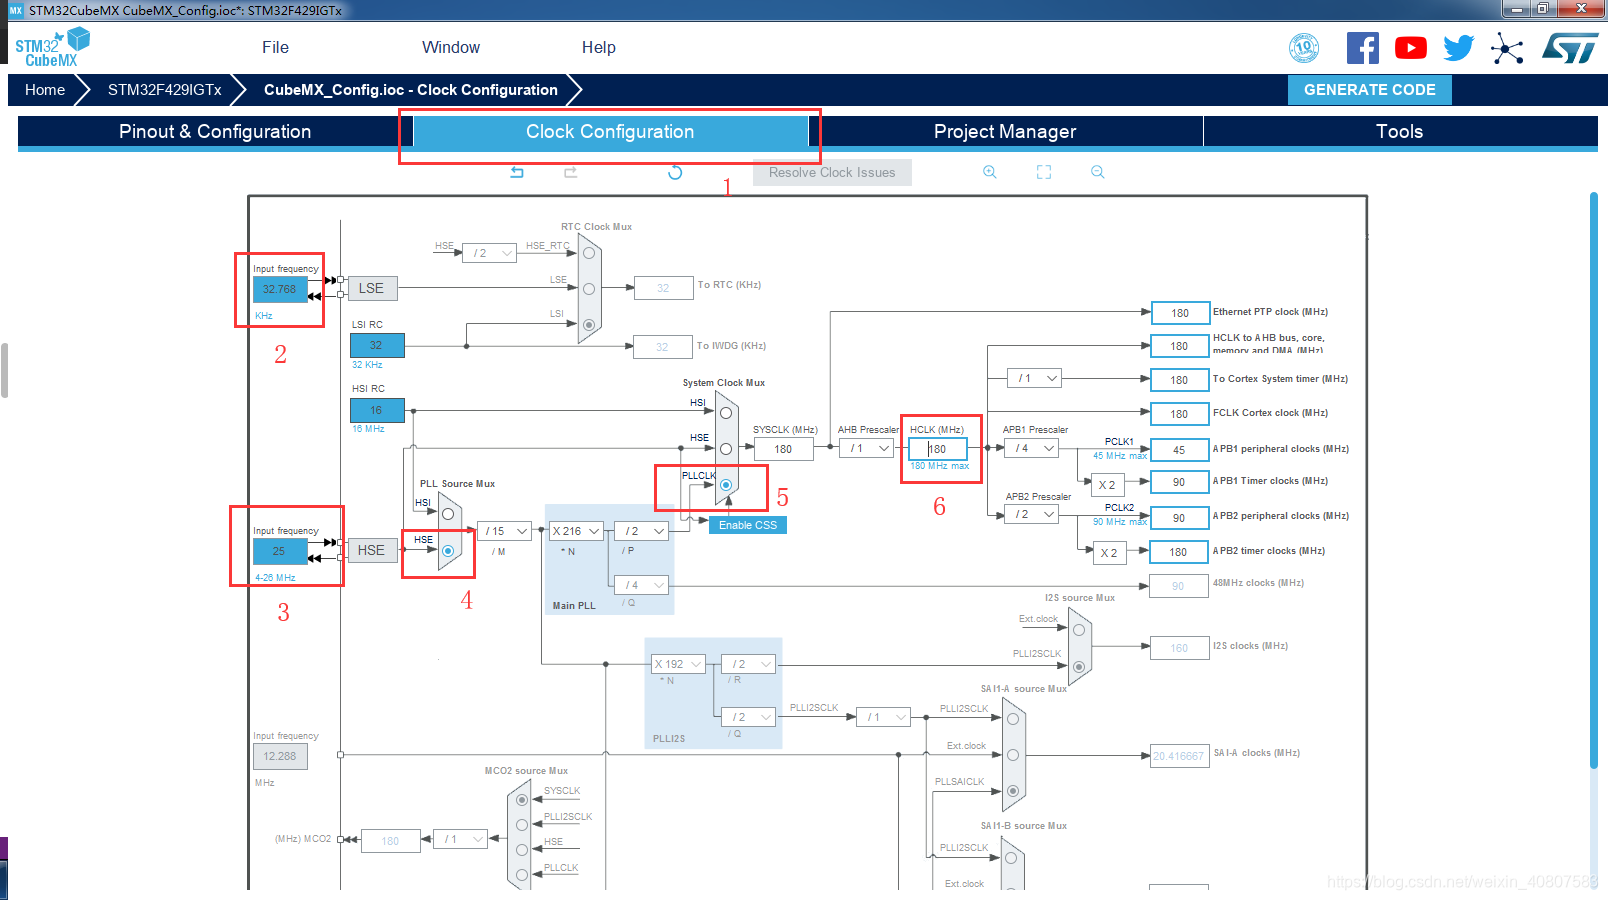The image size is (1608, 900).
Task: Click the HSE input frequency field 25
Action: (x=280, y=551)
